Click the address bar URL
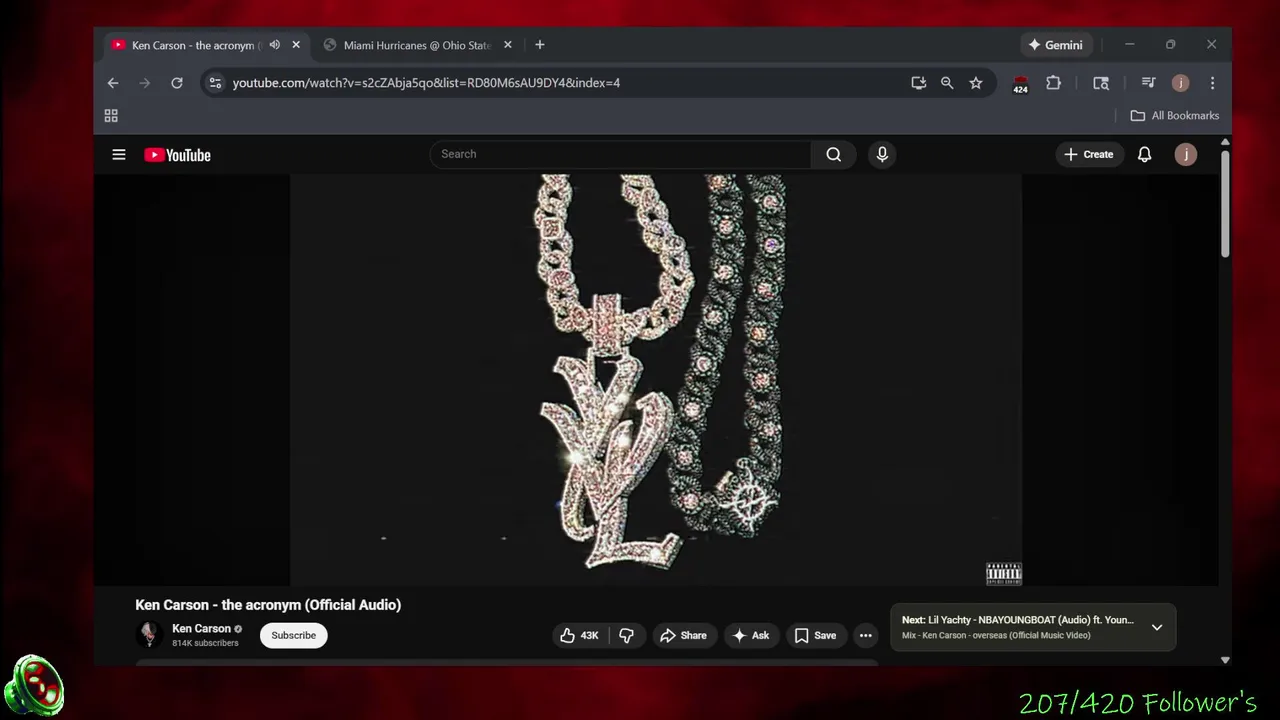1280x720 pixels. [x=426, y=83]
